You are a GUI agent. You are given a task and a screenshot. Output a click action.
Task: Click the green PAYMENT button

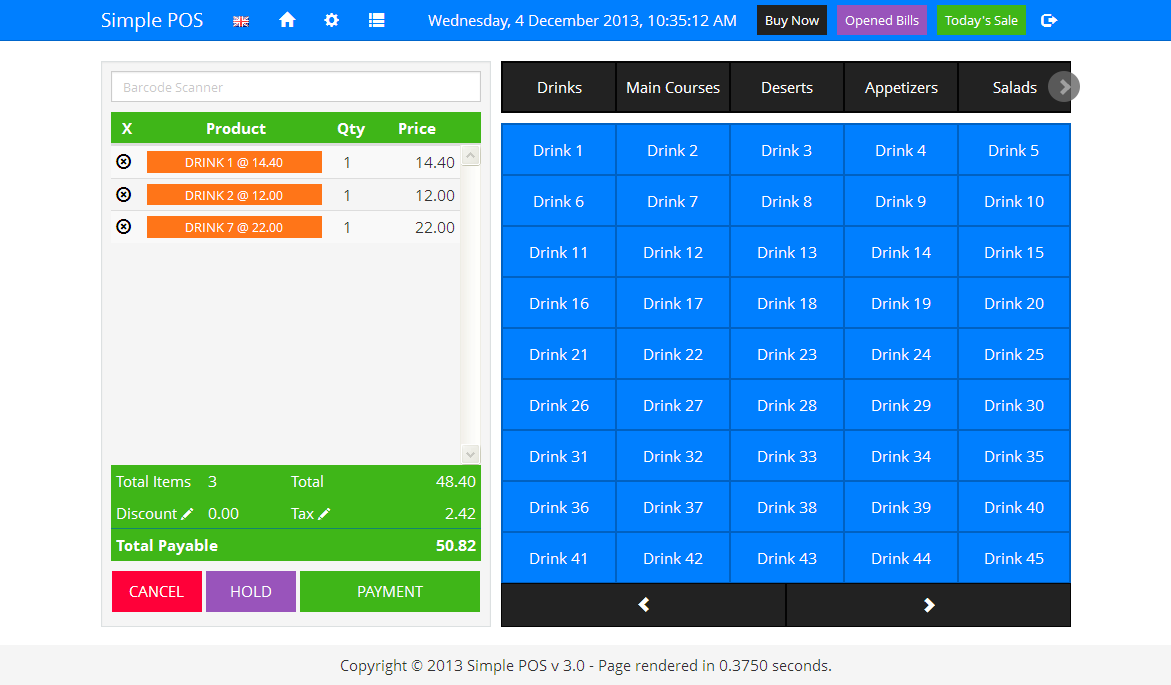(x=390, y=592)
